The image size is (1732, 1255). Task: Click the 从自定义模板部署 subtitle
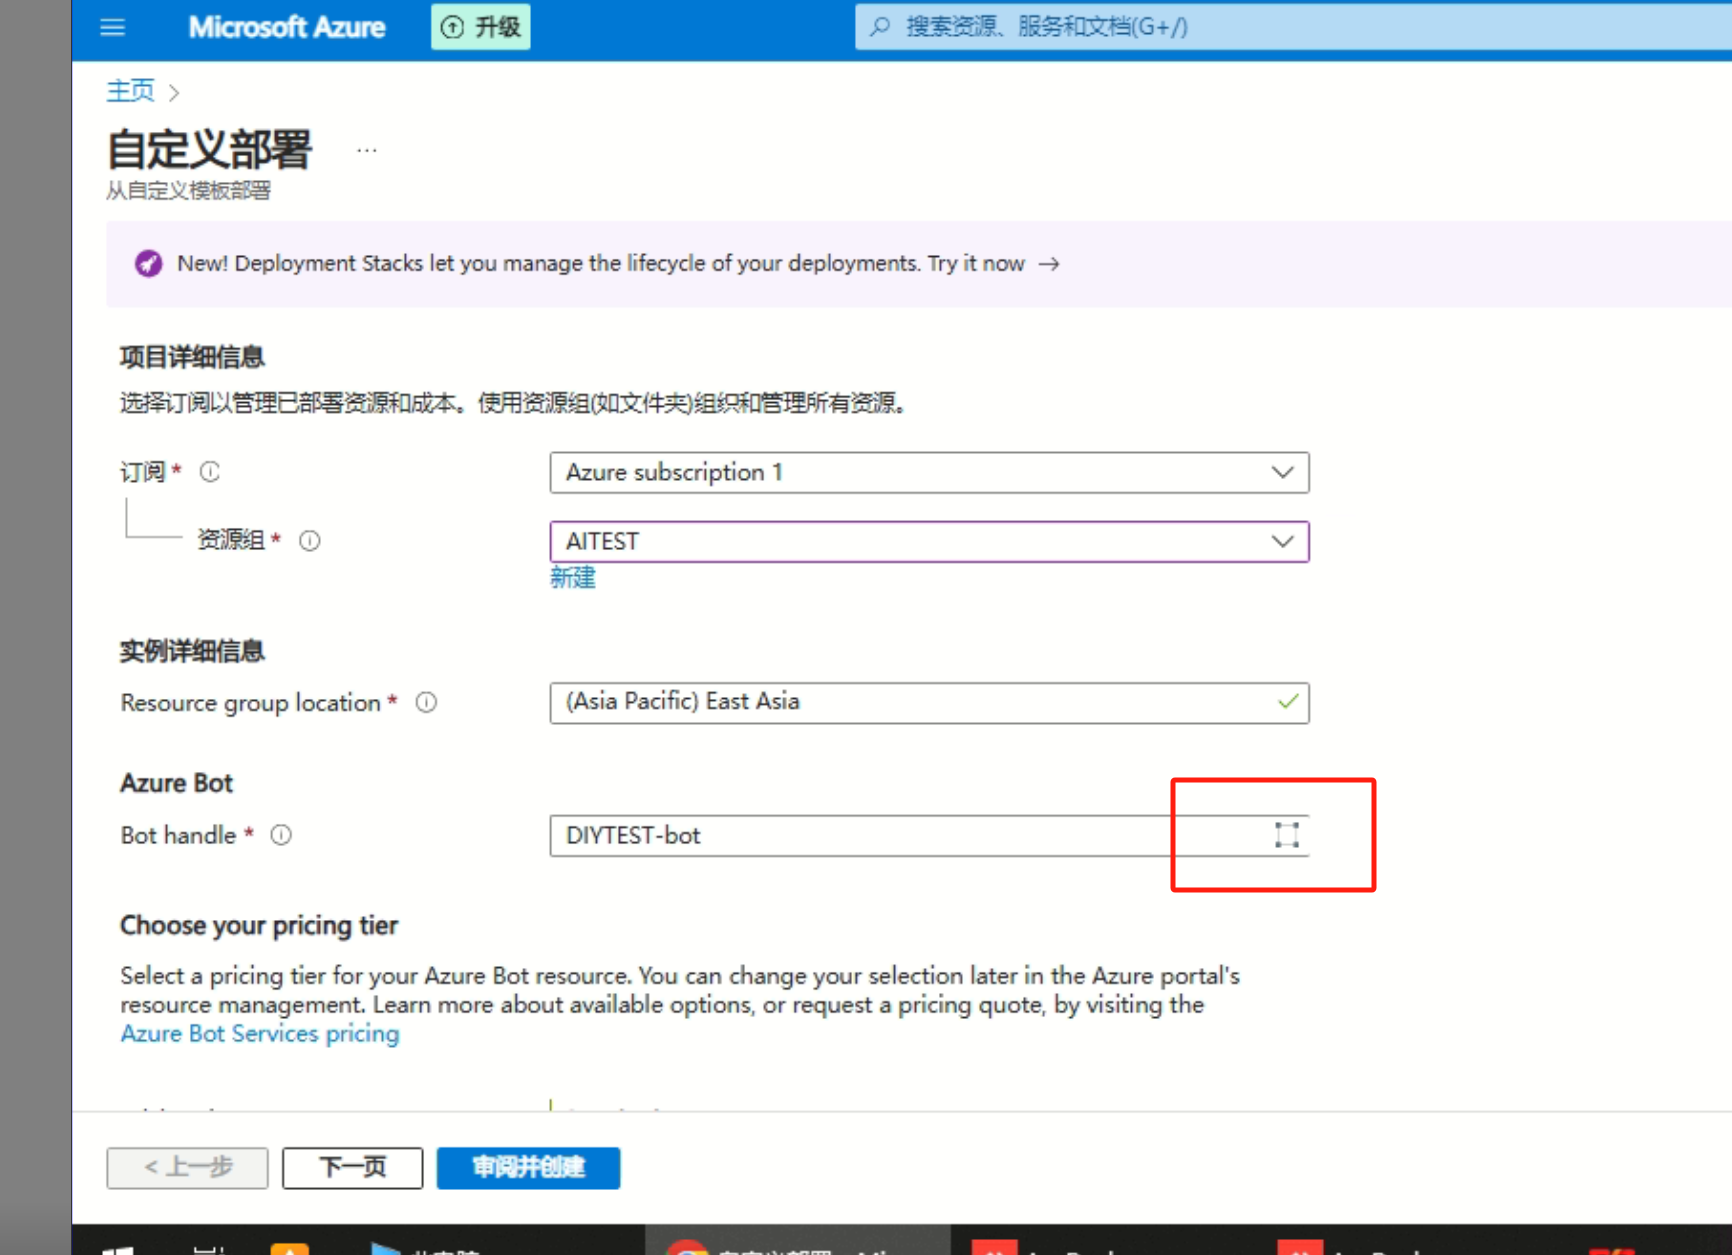(x=189, y=191)
